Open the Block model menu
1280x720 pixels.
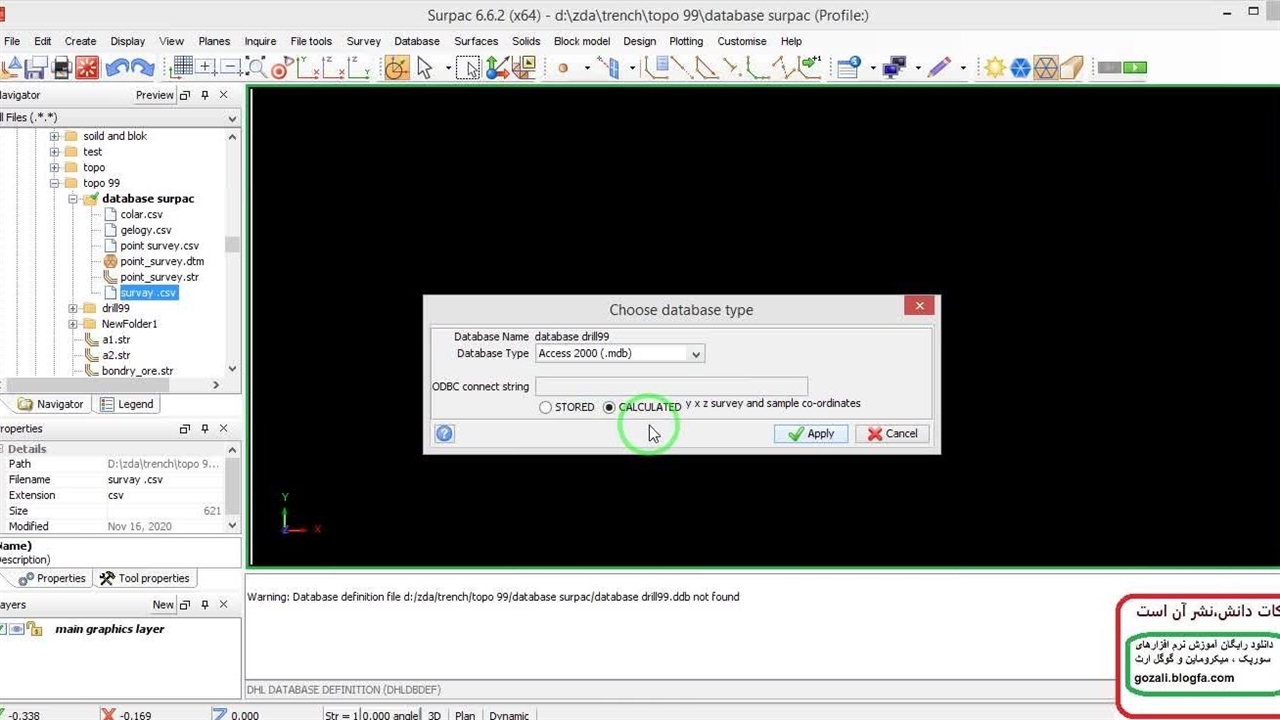pos(581,41)
